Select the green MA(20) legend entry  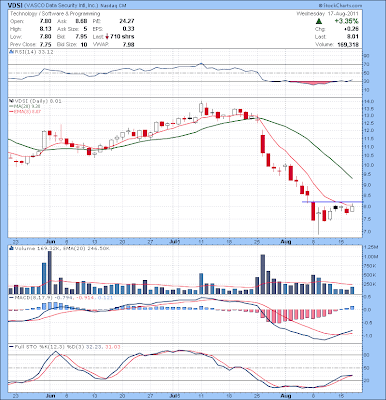point(25,106)
